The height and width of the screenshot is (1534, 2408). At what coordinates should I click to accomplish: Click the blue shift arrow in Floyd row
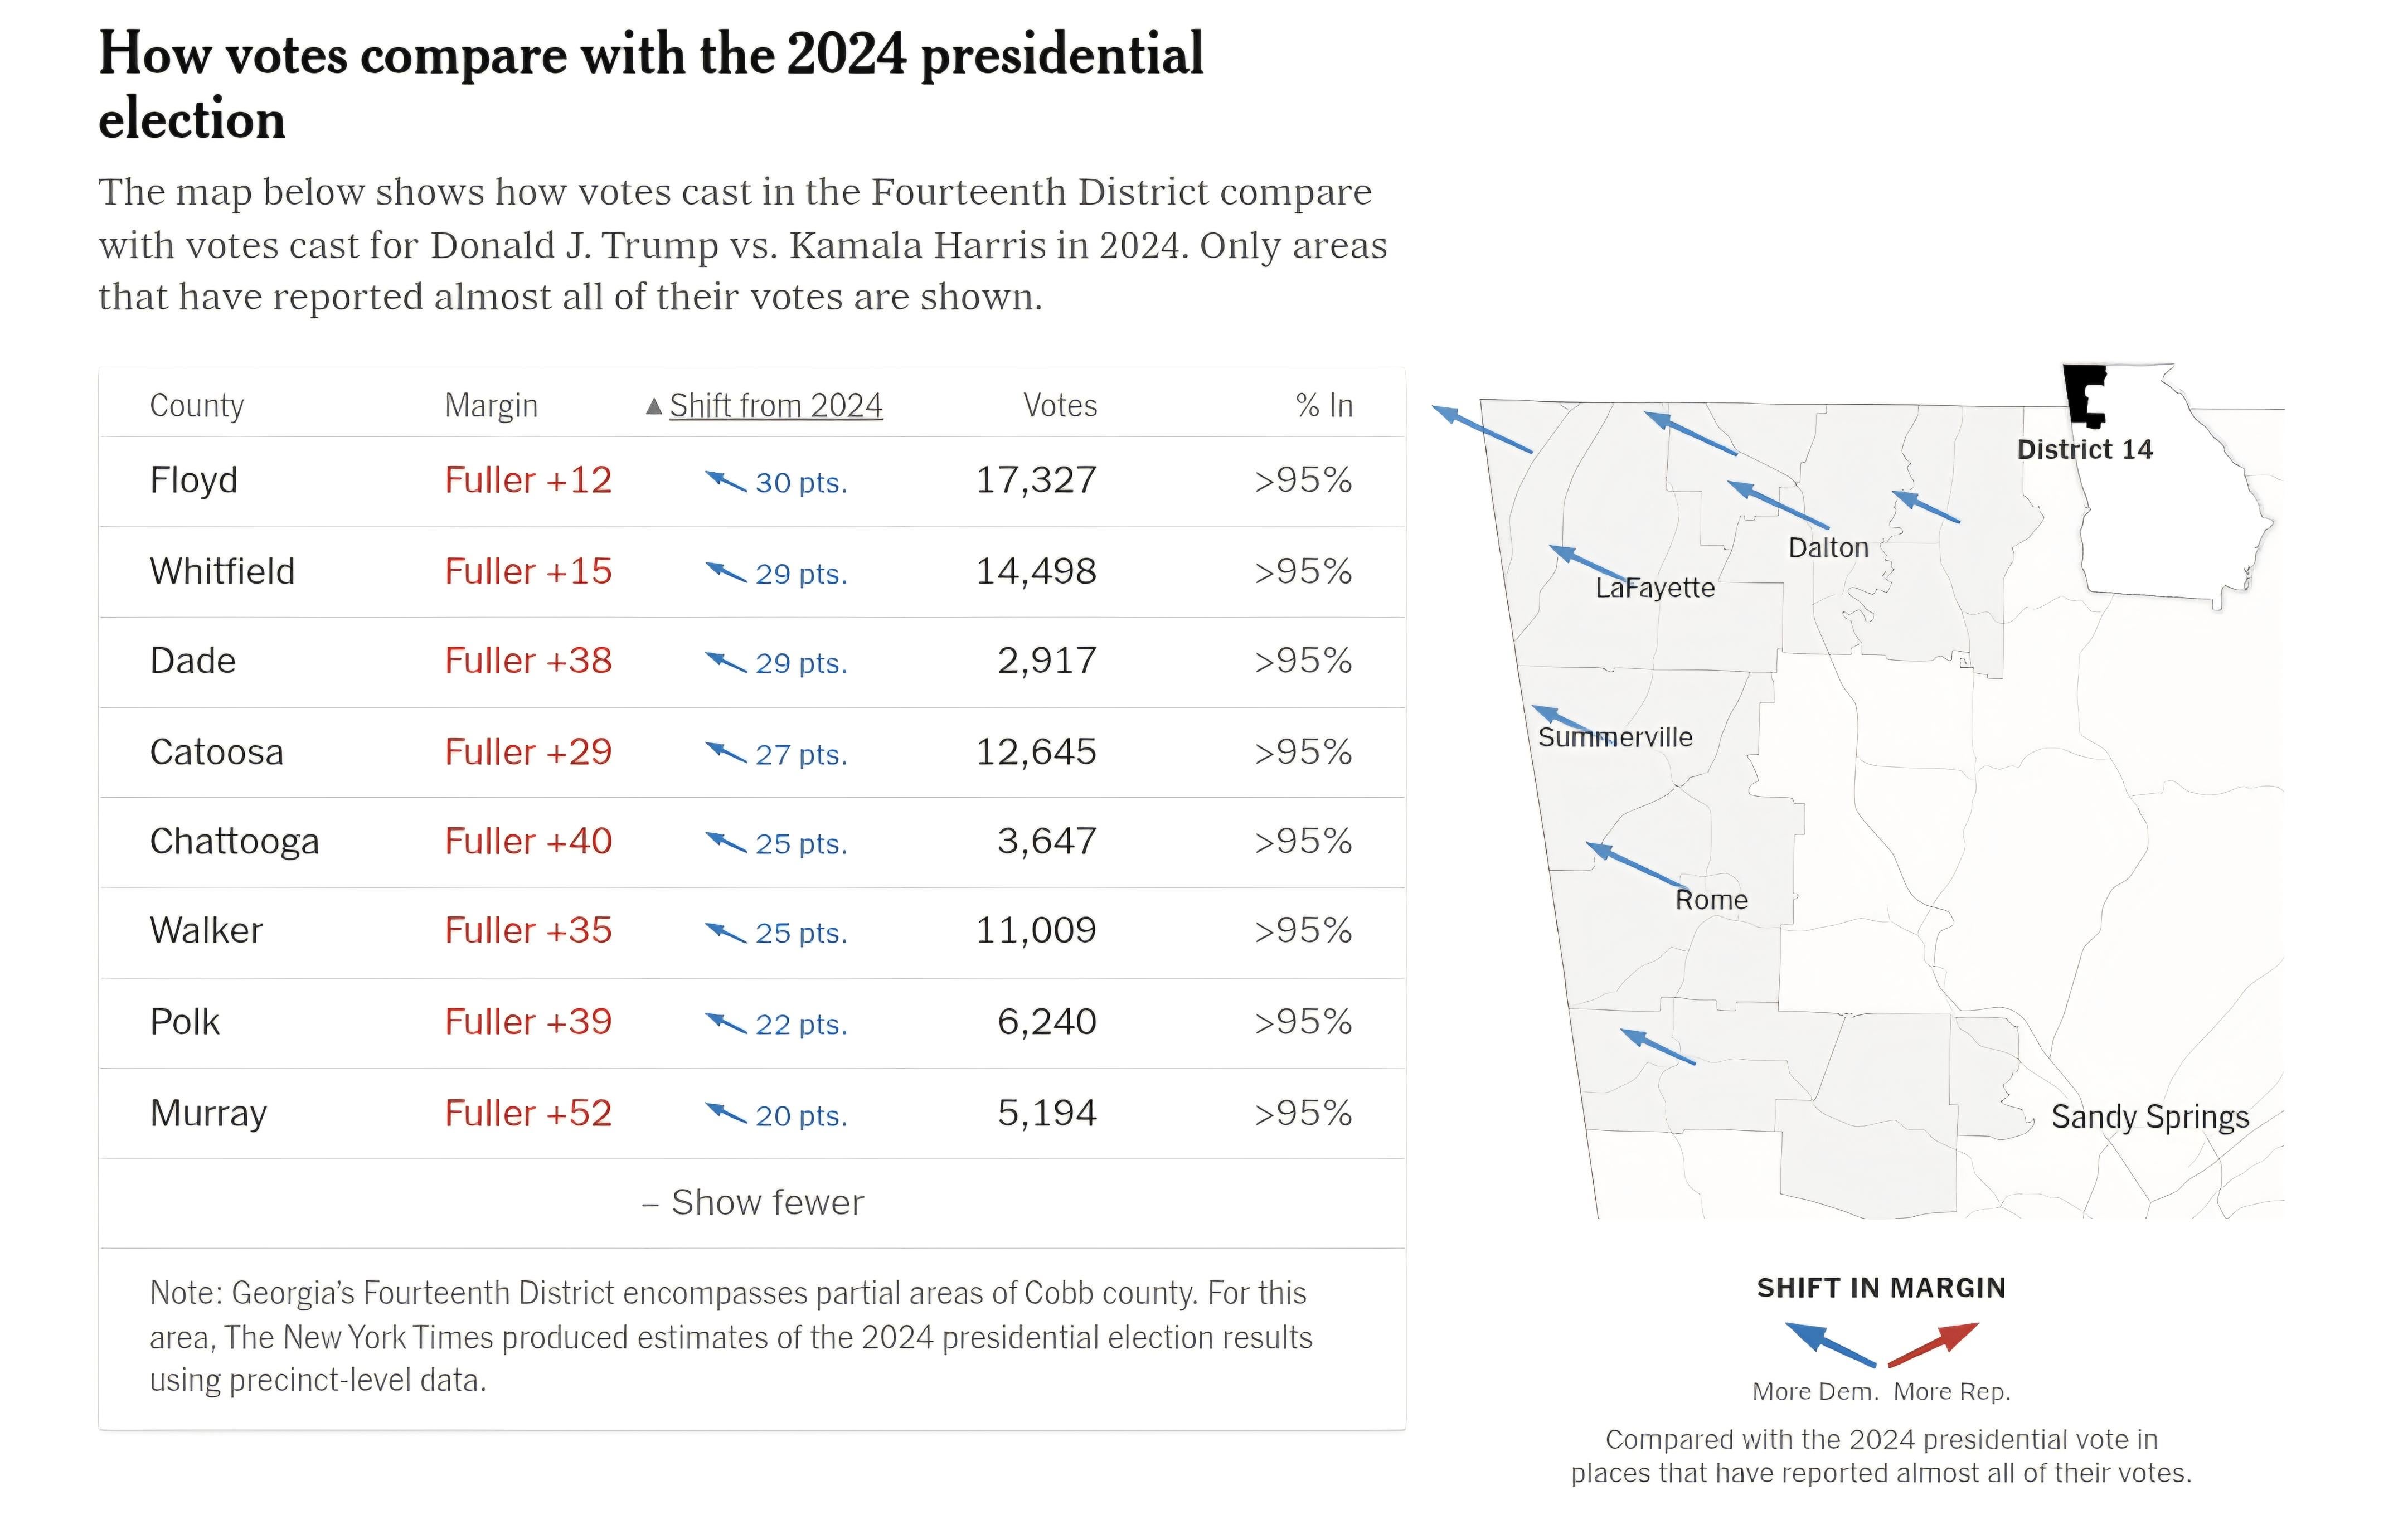pyautogui.click(x=726, y=481)
